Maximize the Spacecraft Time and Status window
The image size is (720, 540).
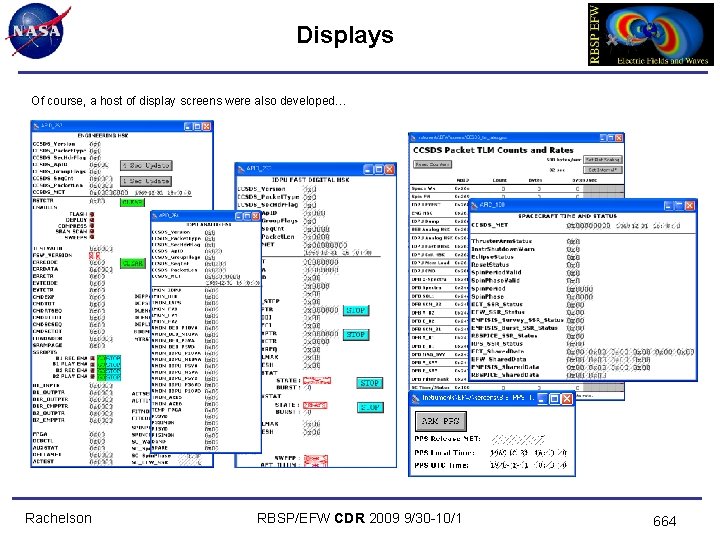pos(679,206)
